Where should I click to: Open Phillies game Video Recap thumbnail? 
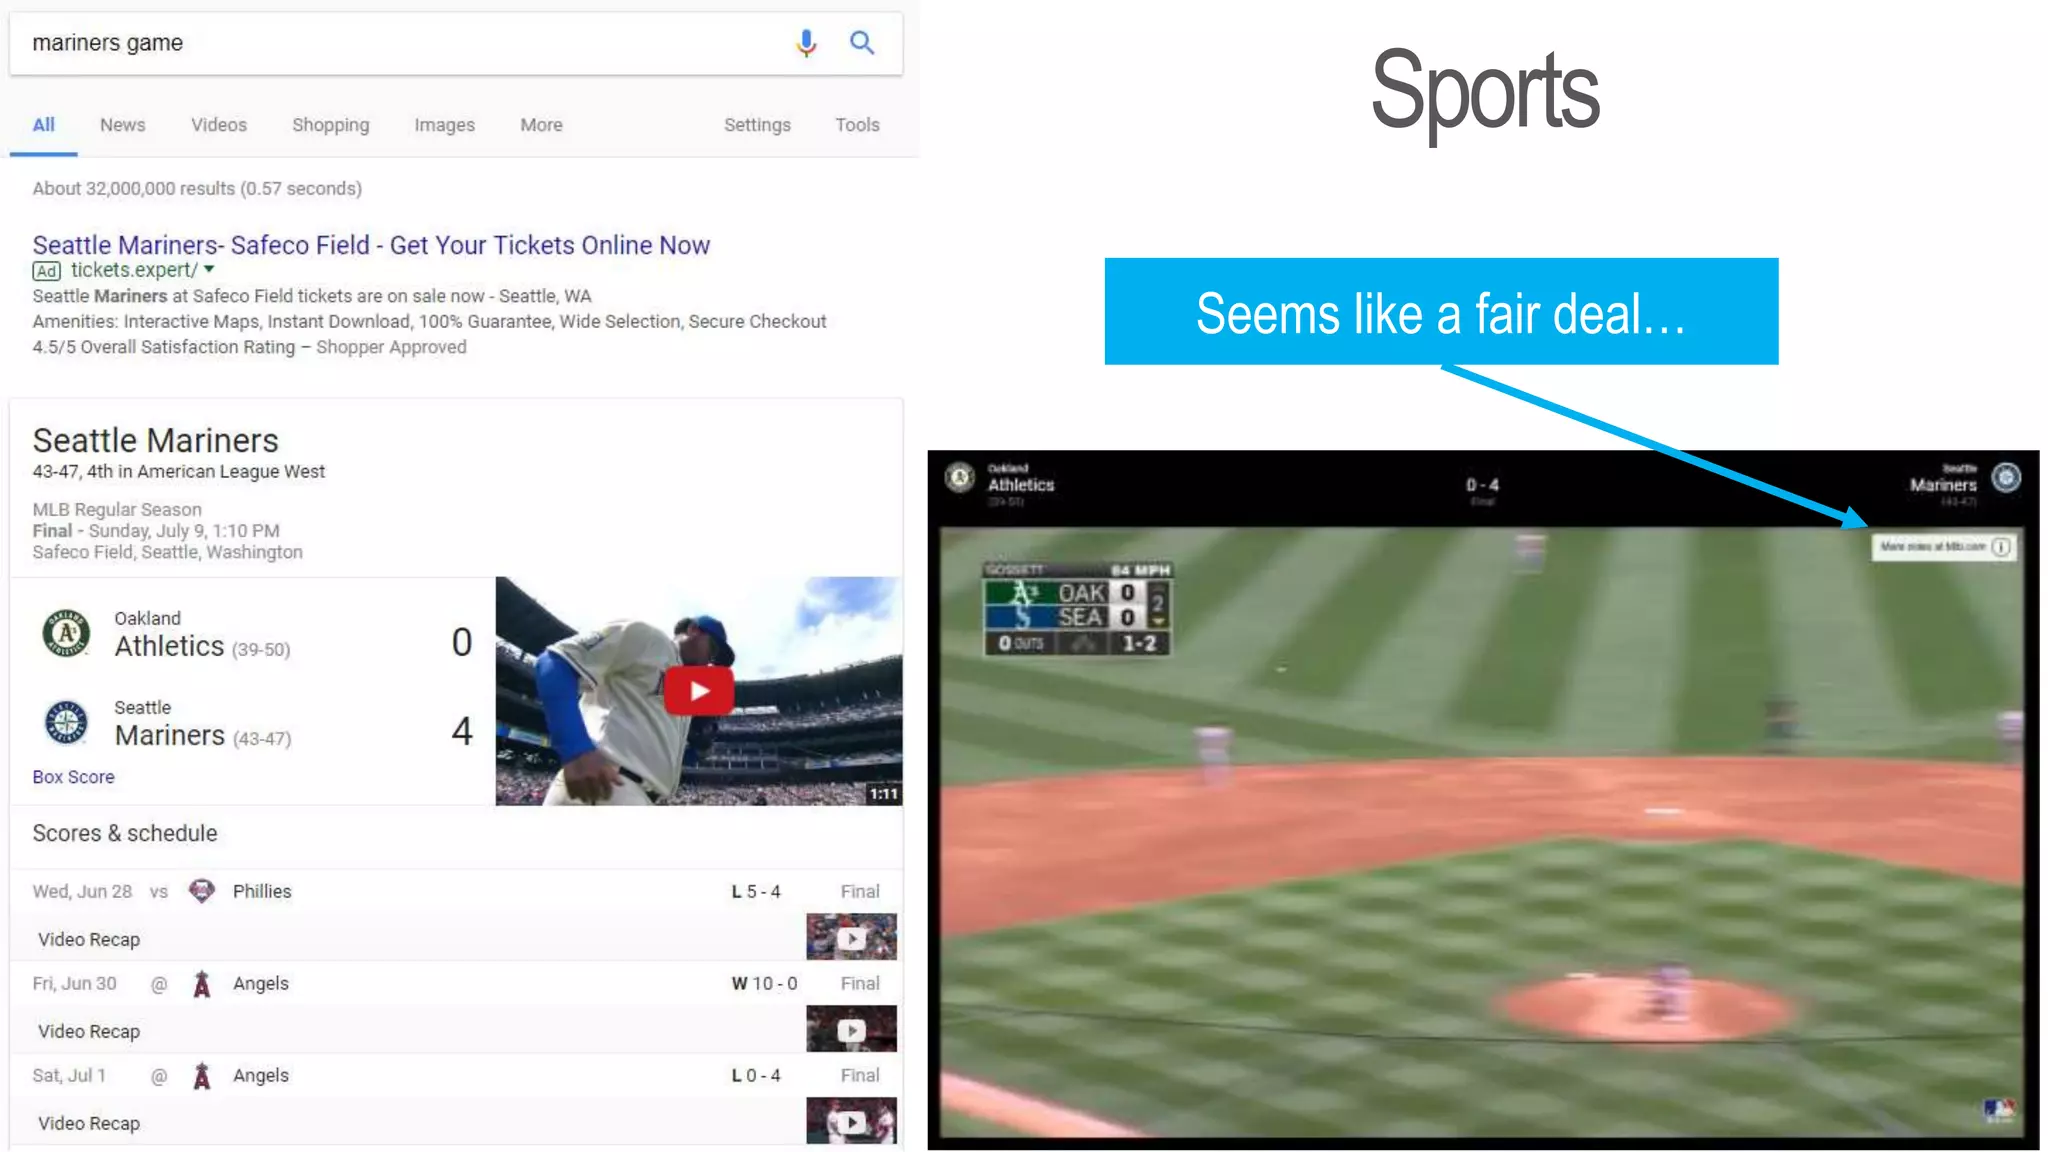click(x=851, y=937)
